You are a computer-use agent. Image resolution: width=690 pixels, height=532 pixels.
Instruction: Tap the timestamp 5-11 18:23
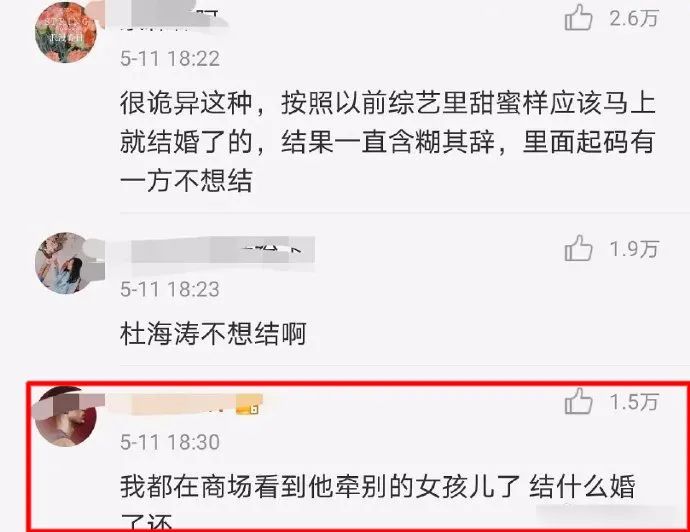[170, 289]
